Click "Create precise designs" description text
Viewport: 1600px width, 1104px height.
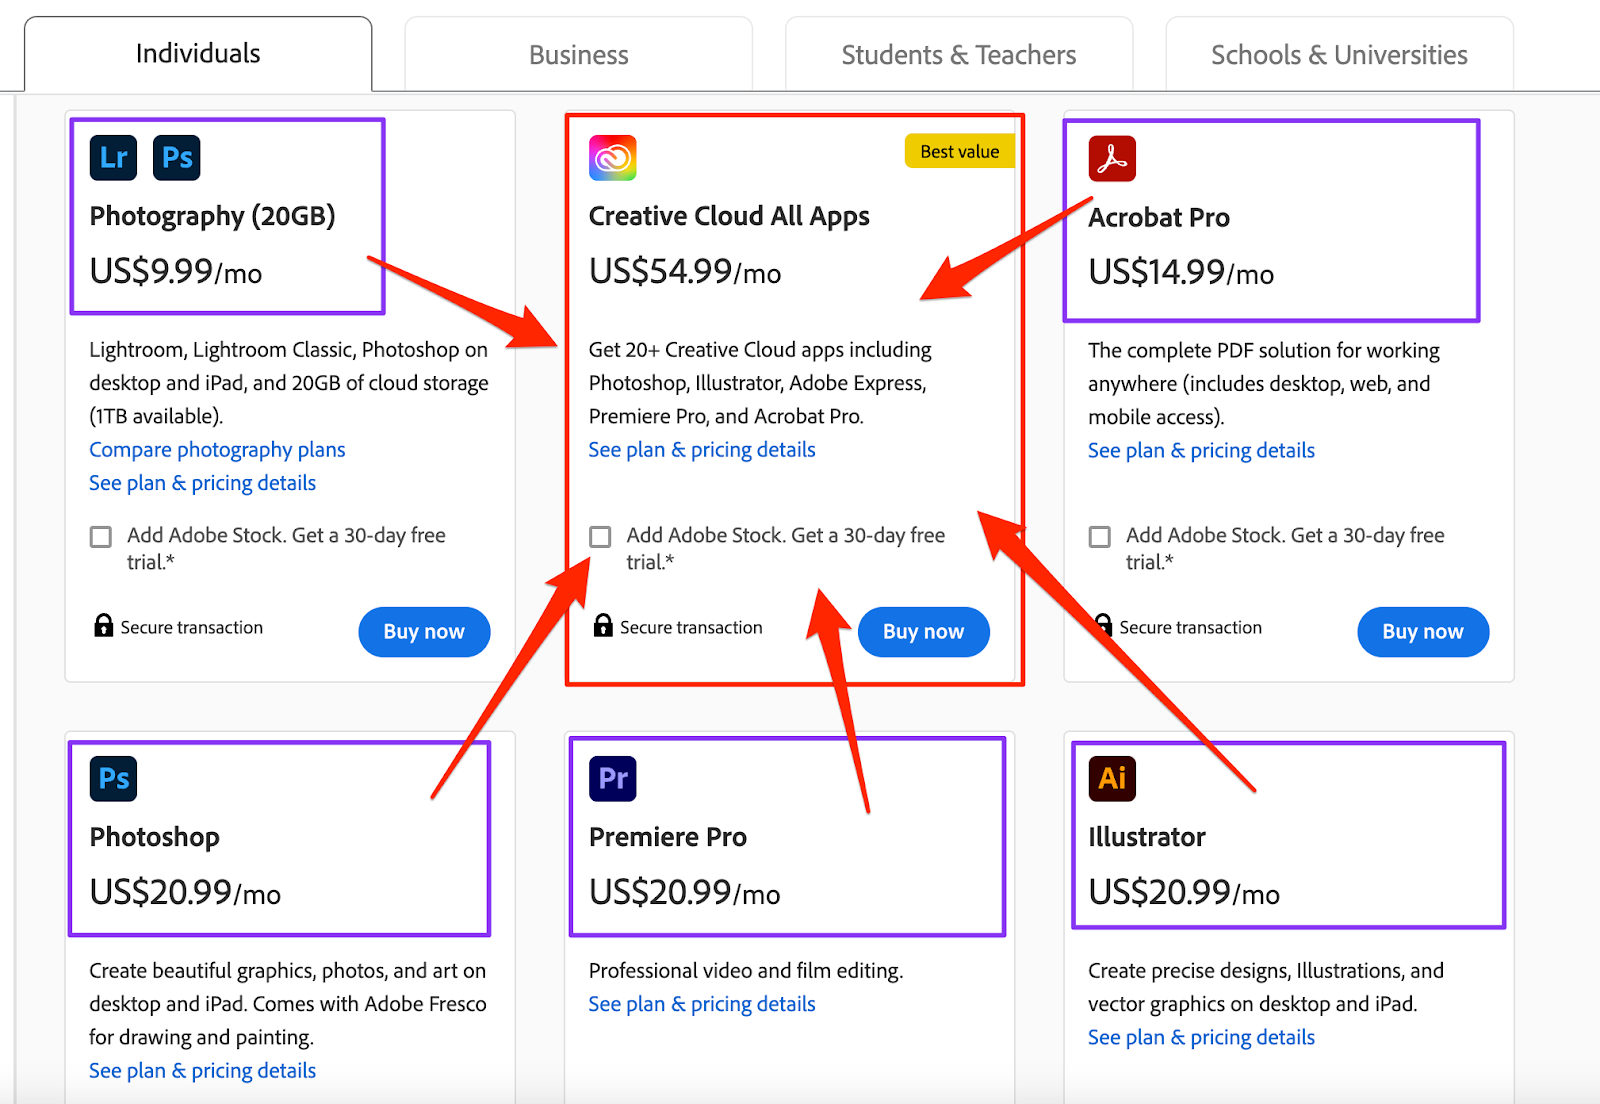1266,987
